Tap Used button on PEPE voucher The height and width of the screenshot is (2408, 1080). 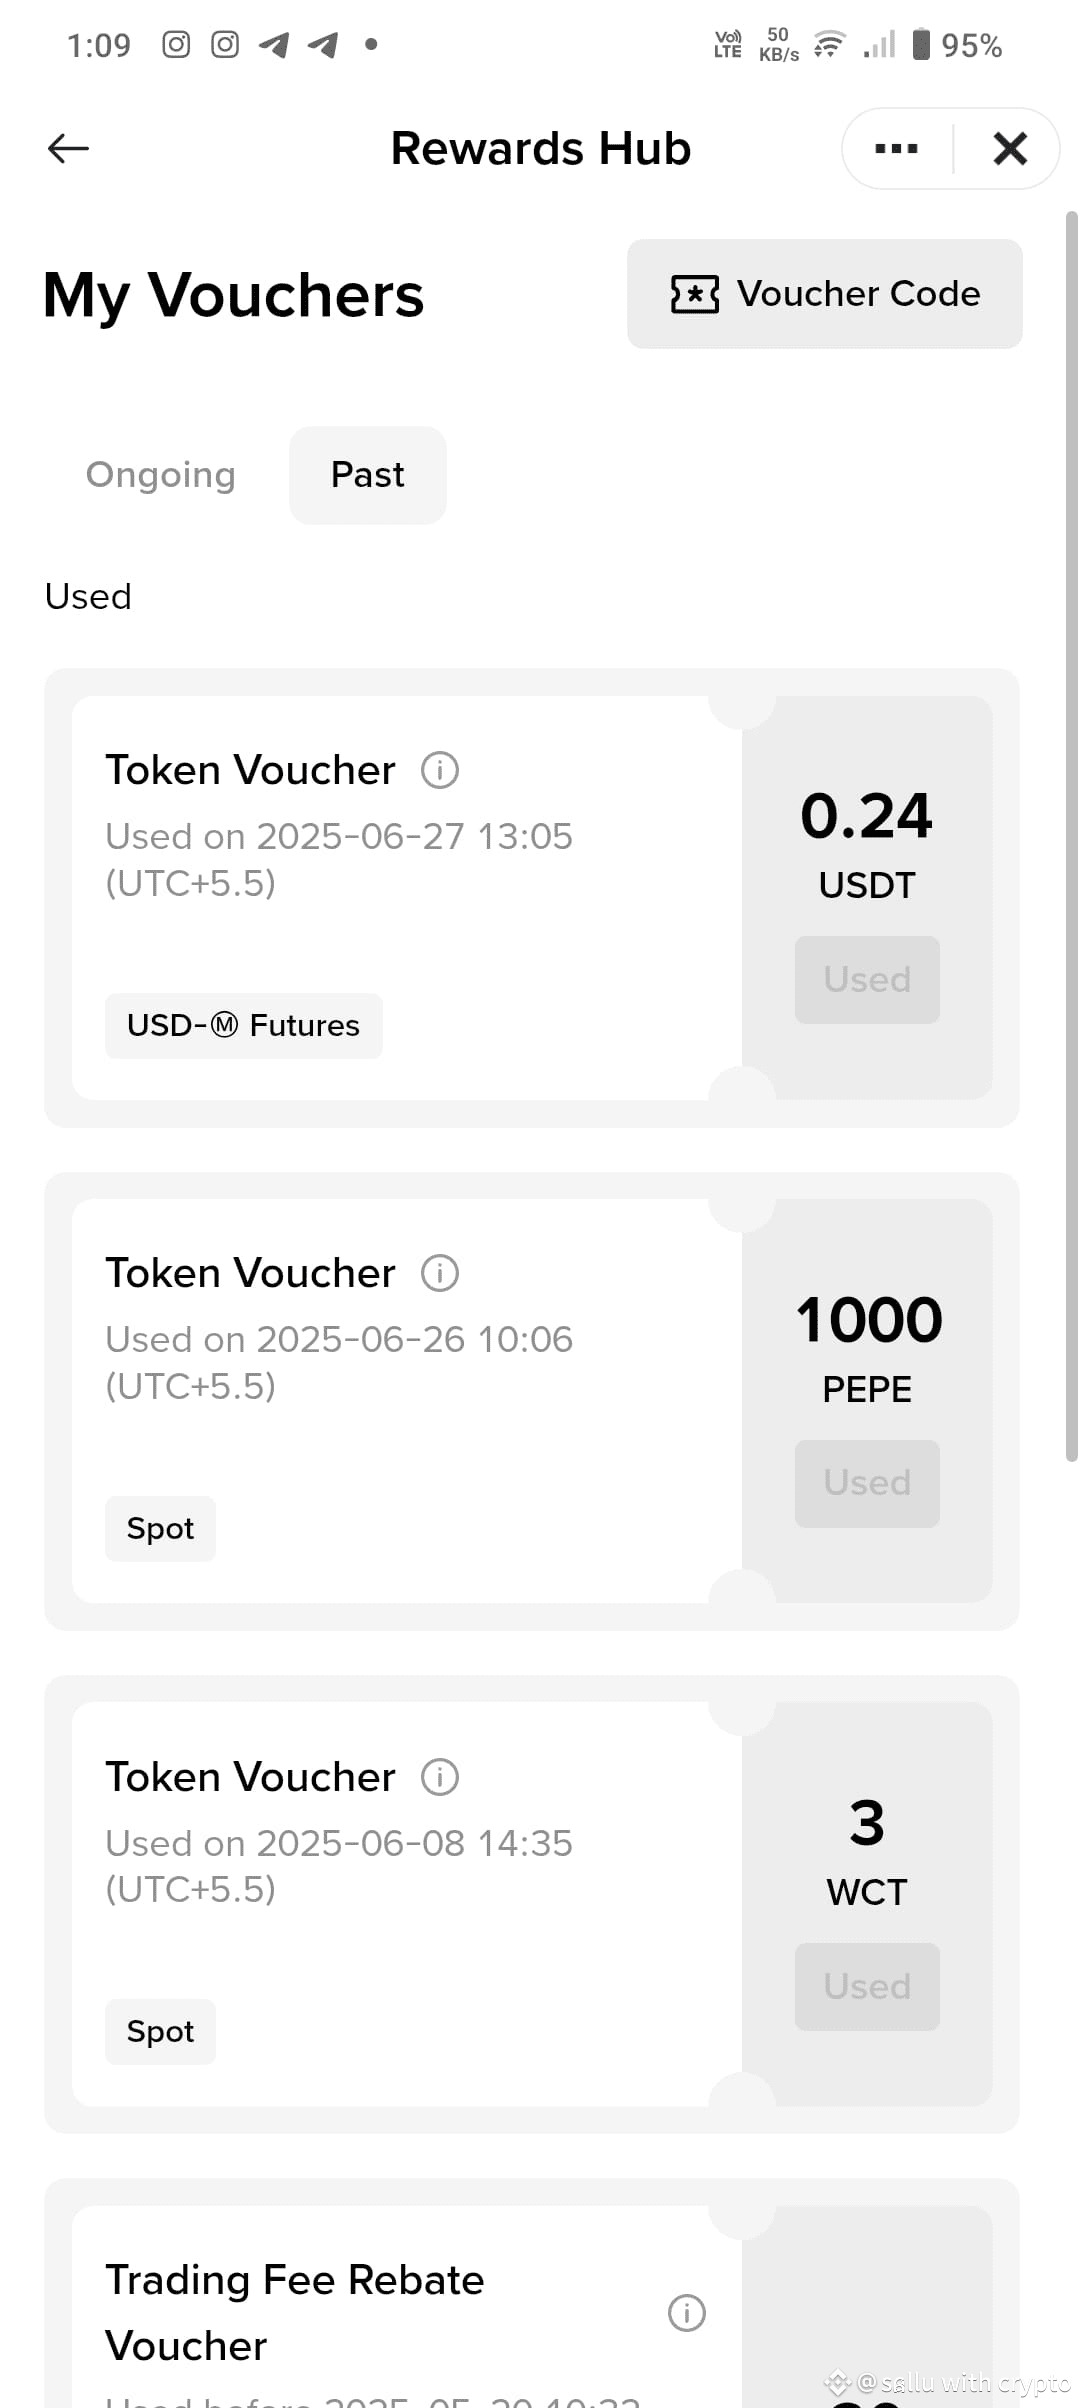click(867, 1483)
